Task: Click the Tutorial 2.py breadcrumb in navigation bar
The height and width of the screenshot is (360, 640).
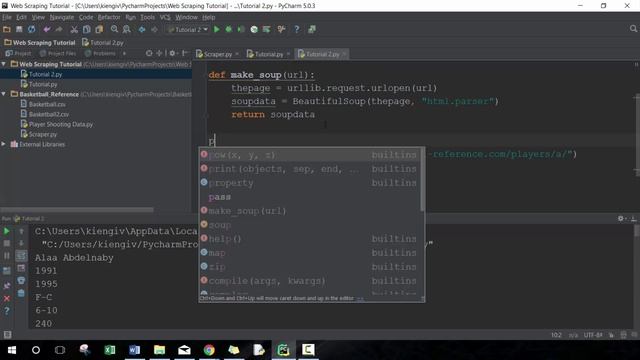Action: point(102,42)
